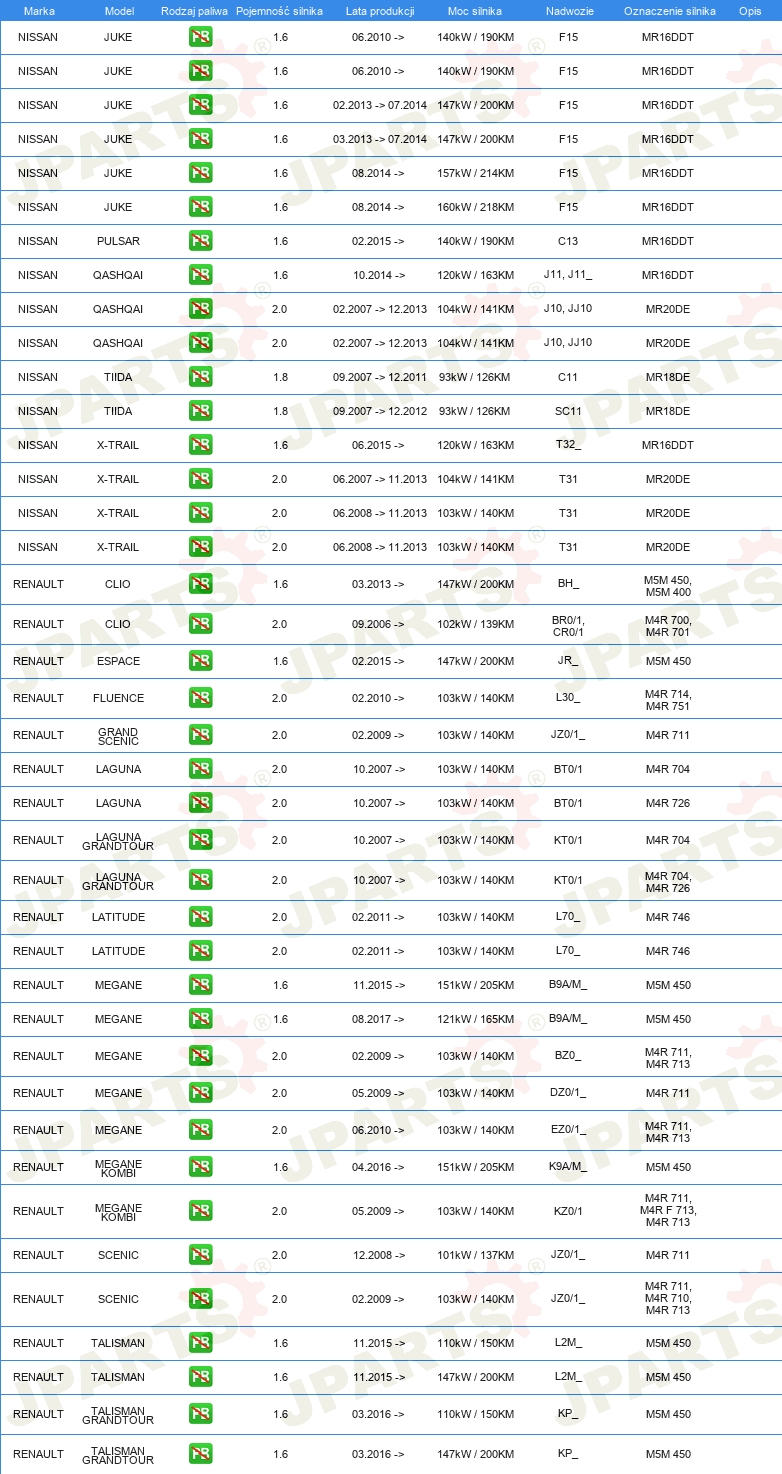782x1474 pixels.
Task: Click fuel icon in Megane EZ0/1_ row
Action: (x=200, y=1130)
